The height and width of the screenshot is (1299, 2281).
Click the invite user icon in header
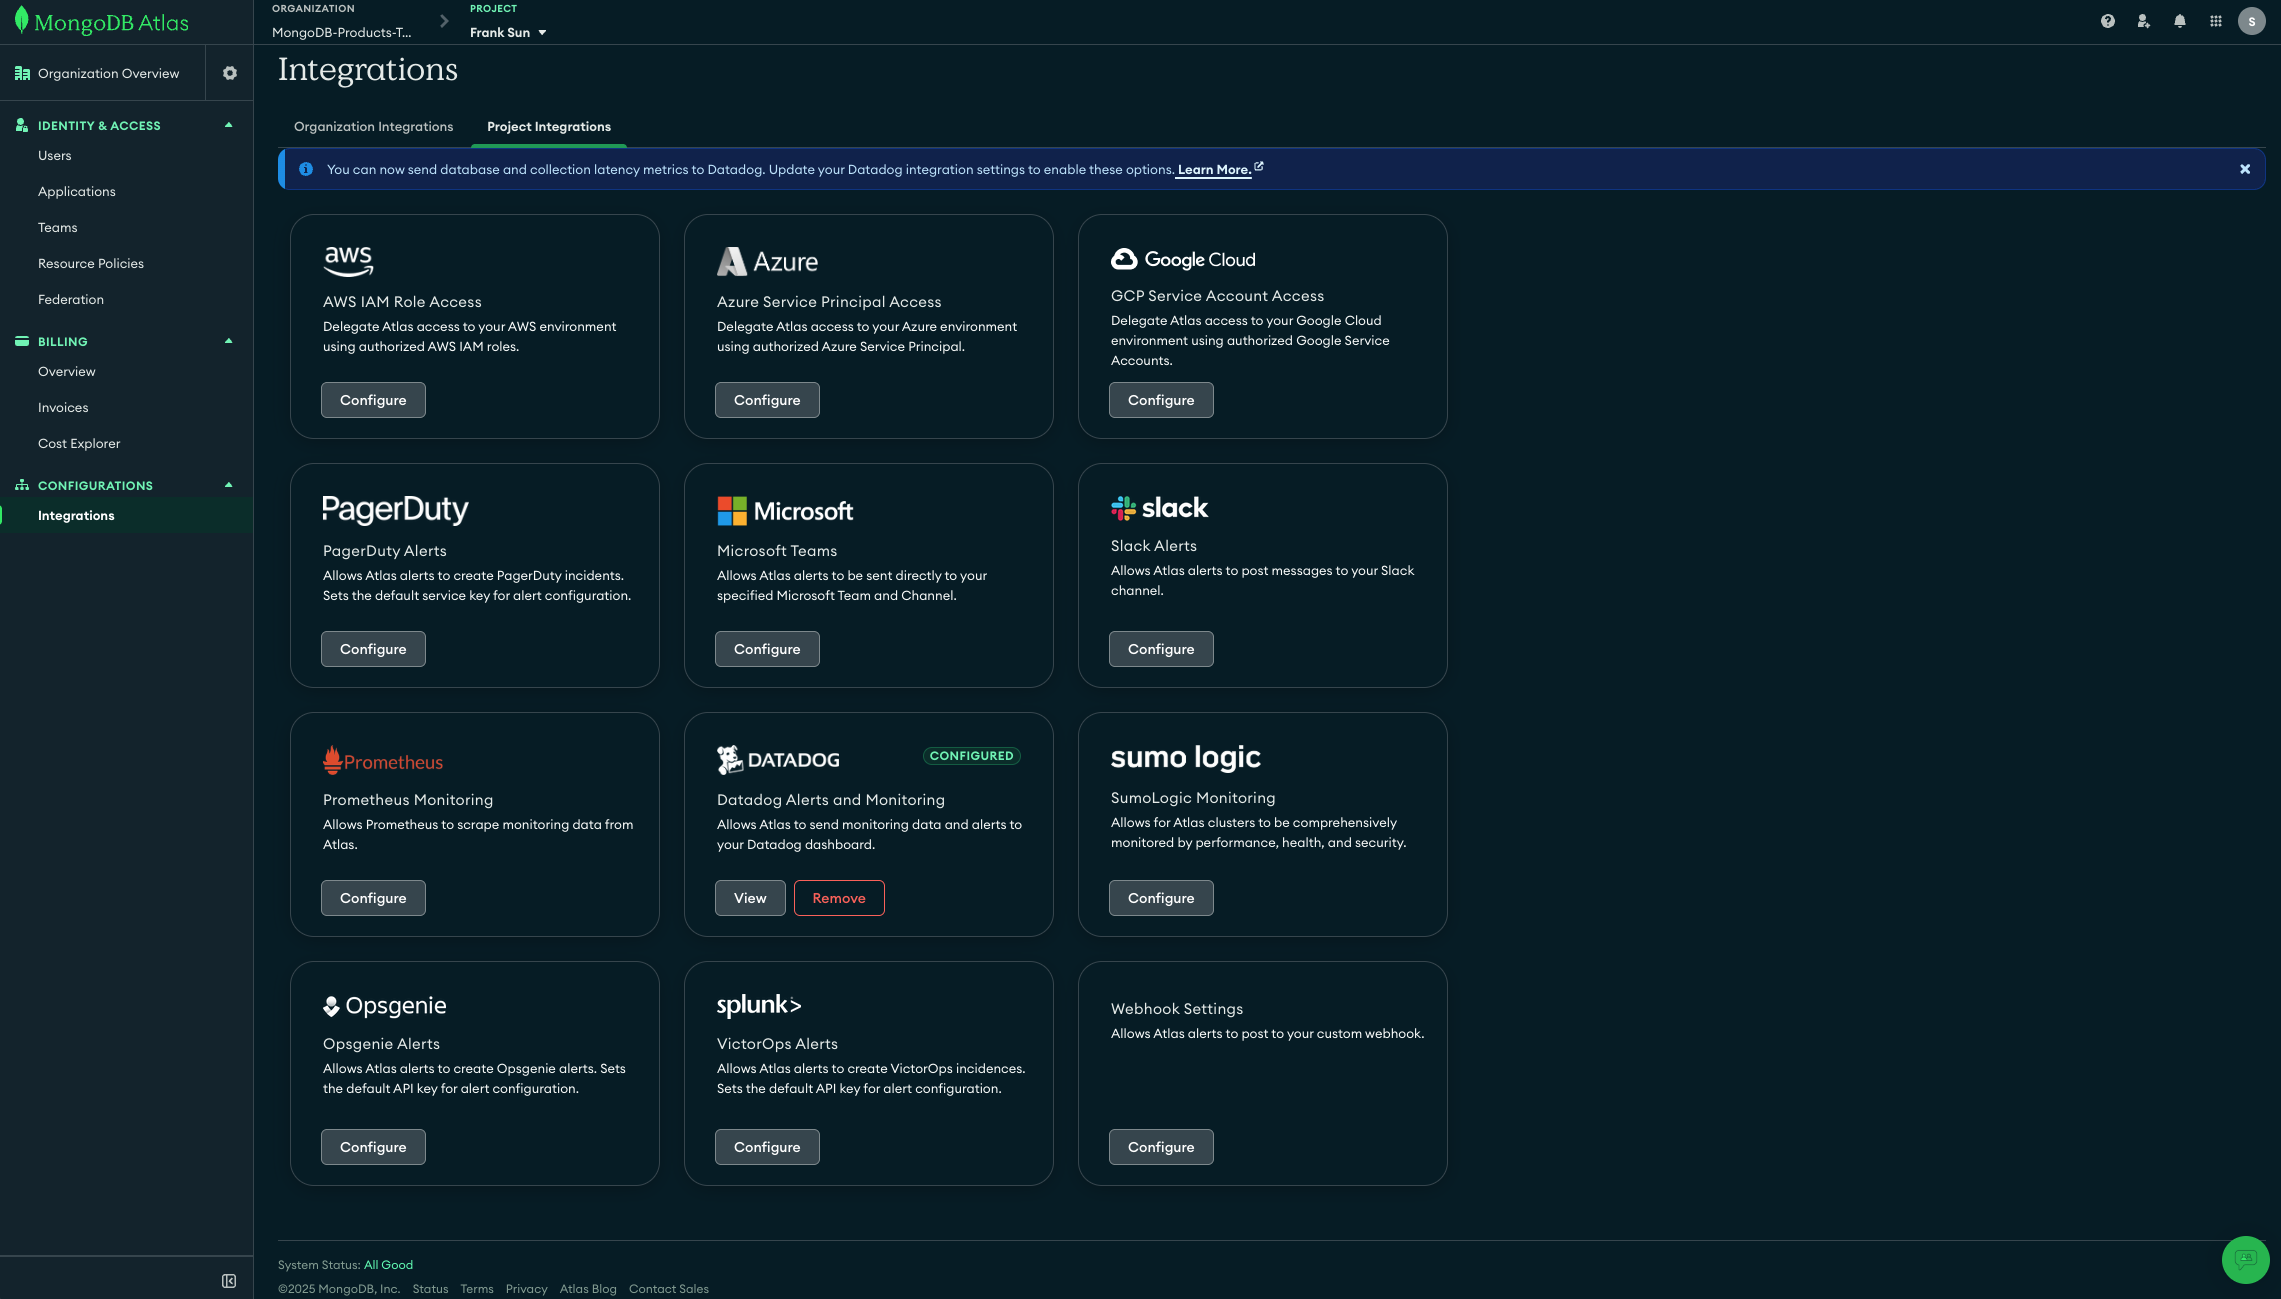click(x=2143, y=21)
